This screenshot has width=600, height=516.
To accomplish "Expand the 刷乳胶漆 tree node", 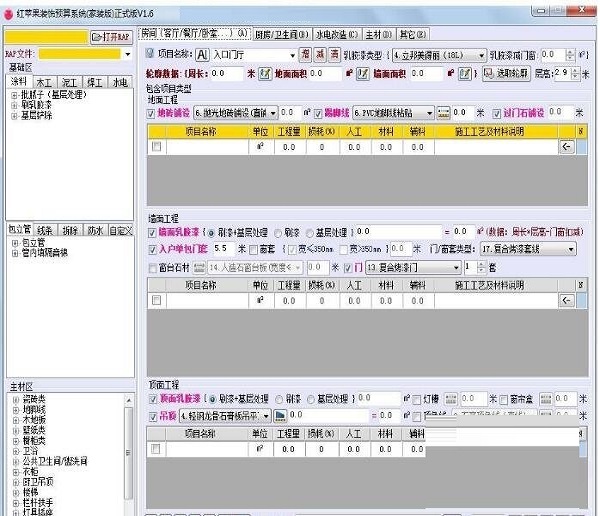I will pyautogui.click(x=14, y=105).
